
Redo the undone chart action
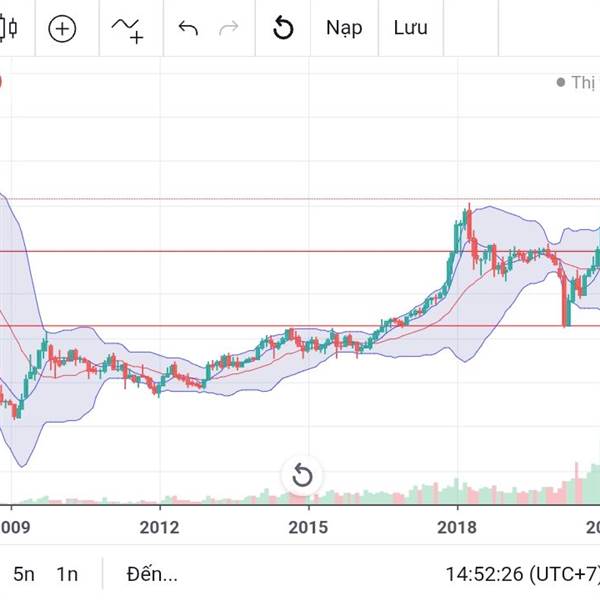click(229, 28)
